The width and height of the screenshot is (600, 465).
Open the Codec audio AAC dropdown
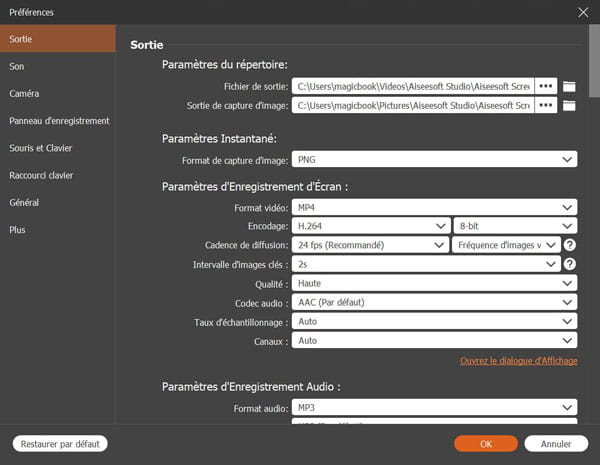click(x=434, y=302)
